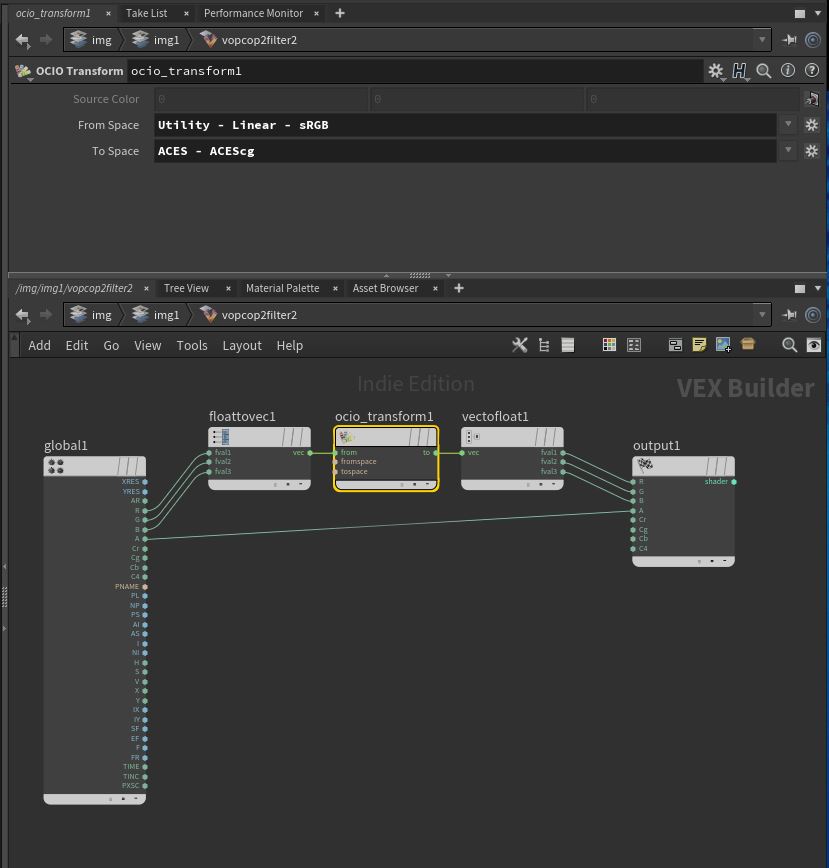
Task: Toggle the pin on the network pane
Action: pos(789,315)
